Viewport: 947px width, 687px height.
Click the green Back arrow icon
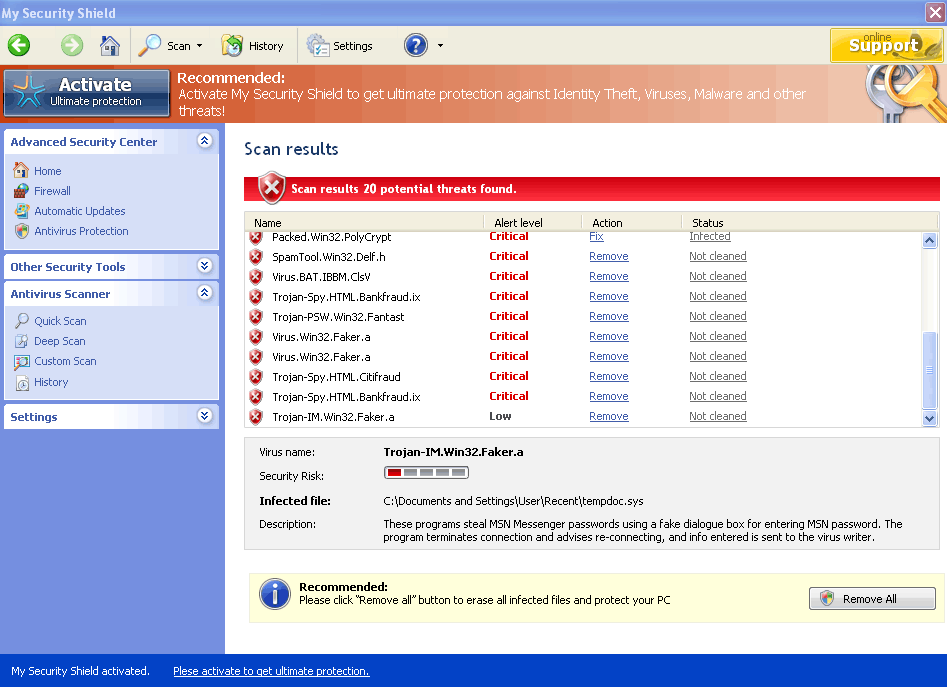[x=19, y=46]
